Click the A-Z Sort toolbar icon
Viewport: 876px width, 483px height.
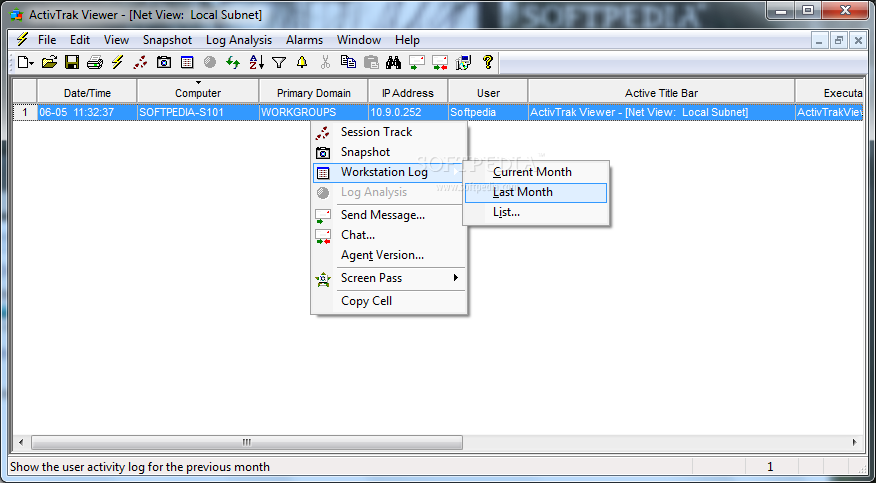pyautogui.click(x=256, y=62)
